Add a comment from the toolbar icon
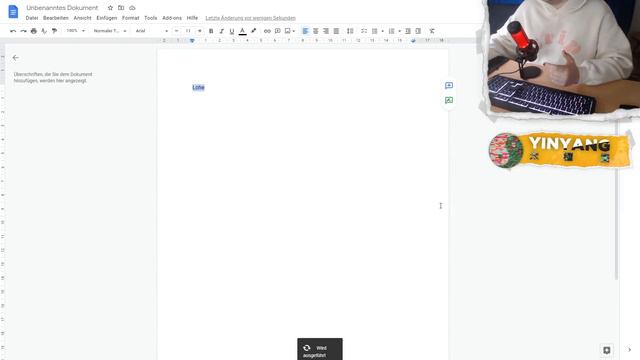 [x=278, y=31]
